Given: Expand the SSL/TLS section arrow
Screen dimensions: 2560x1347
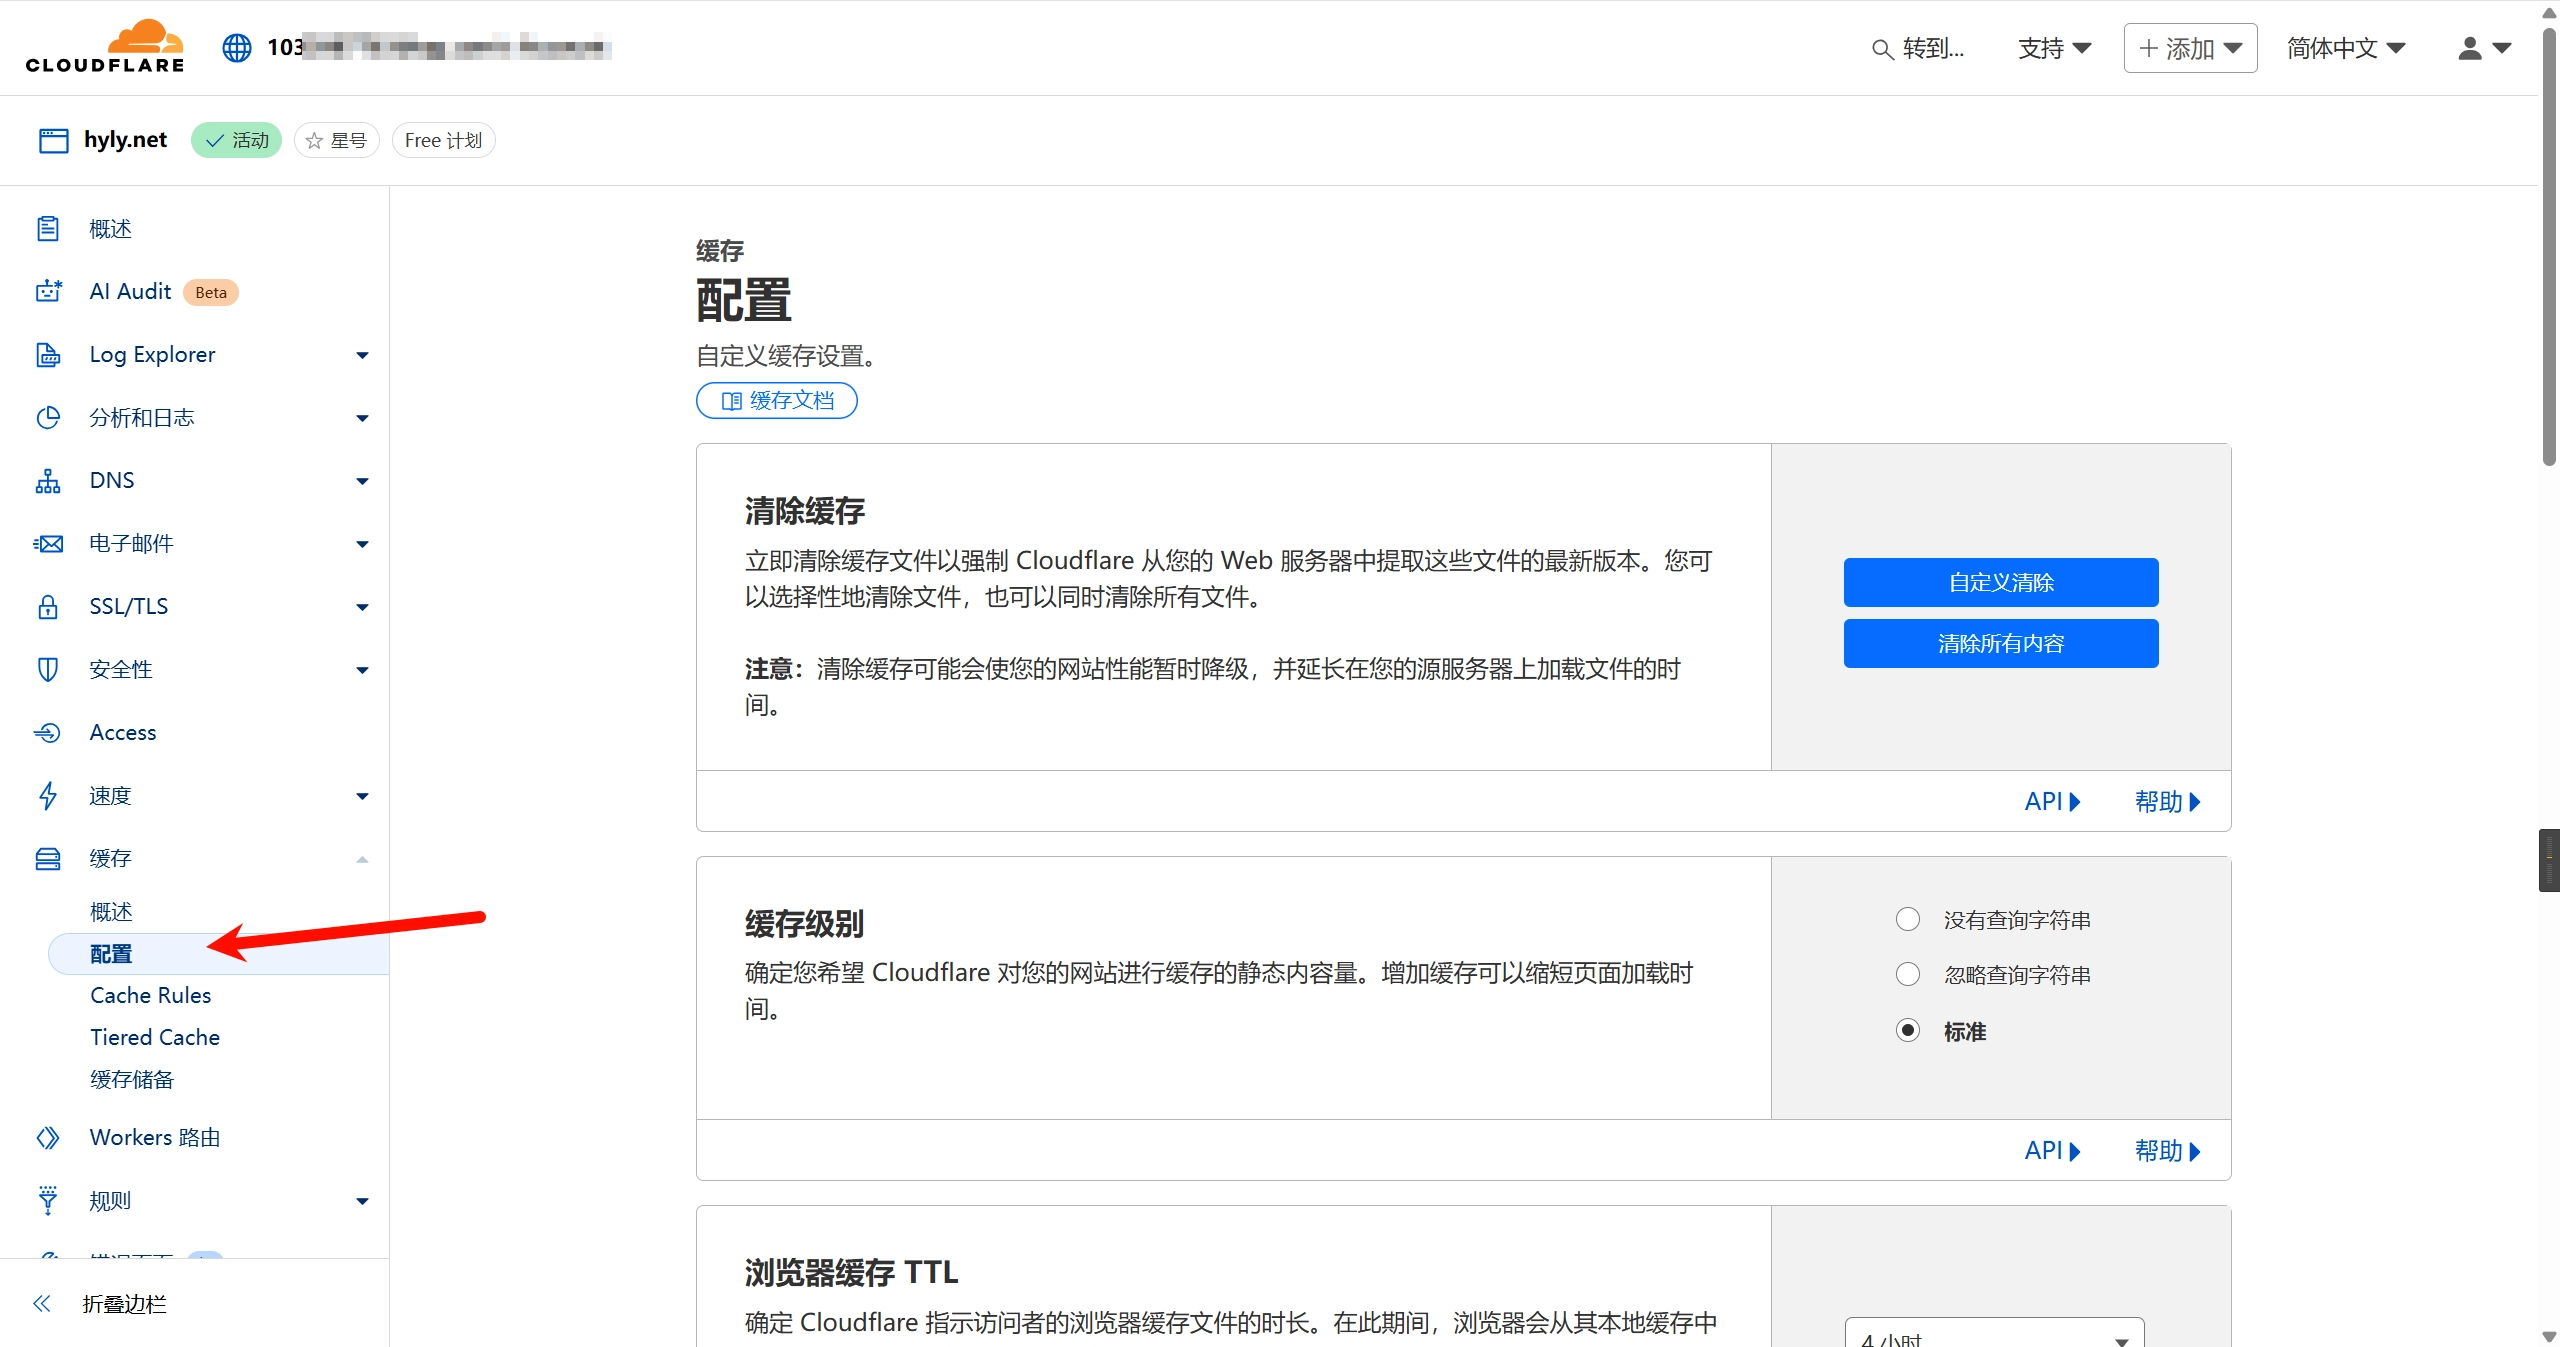Looking at the screenshot, I should (x=362, y=607).
